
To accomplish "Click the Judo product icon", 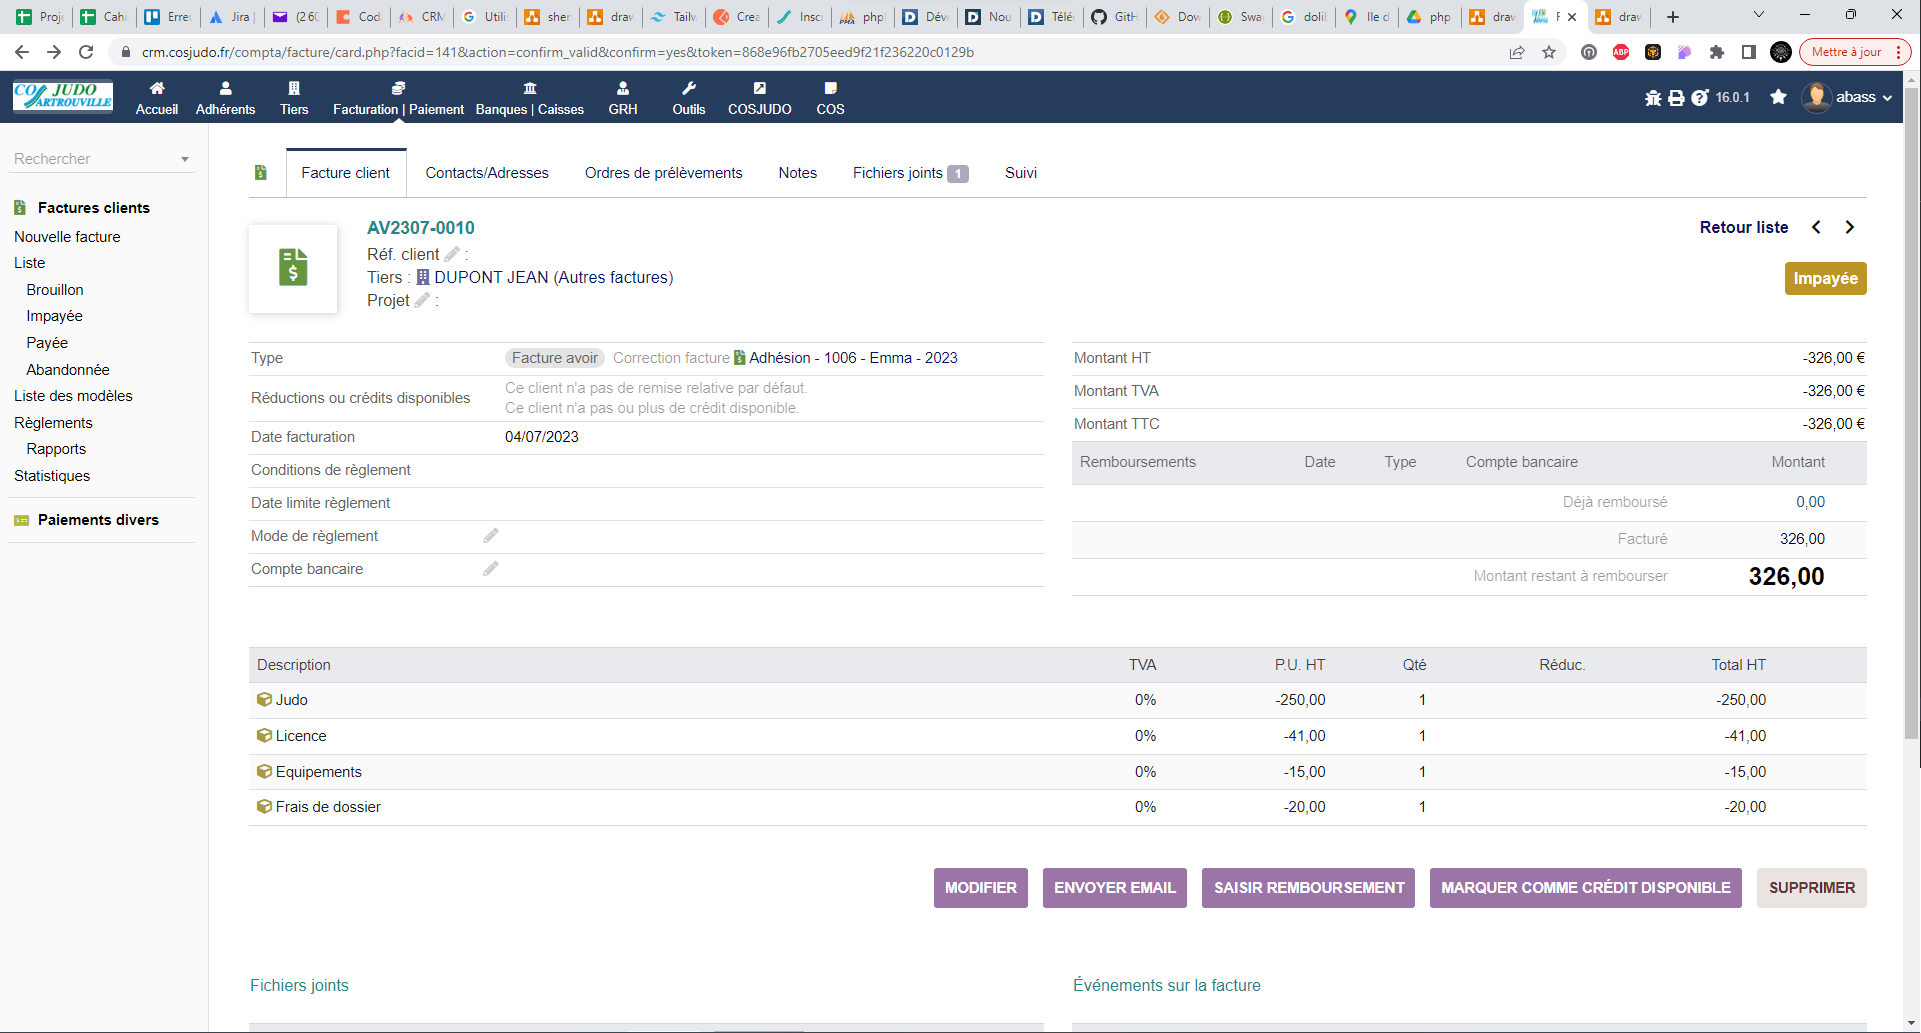I will tap(264, 699).
